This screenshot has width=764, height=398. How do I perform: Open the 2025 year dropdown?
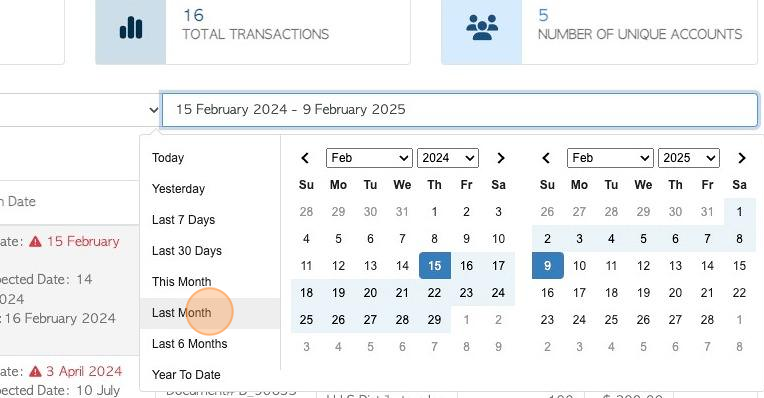[x=688, y=158]
